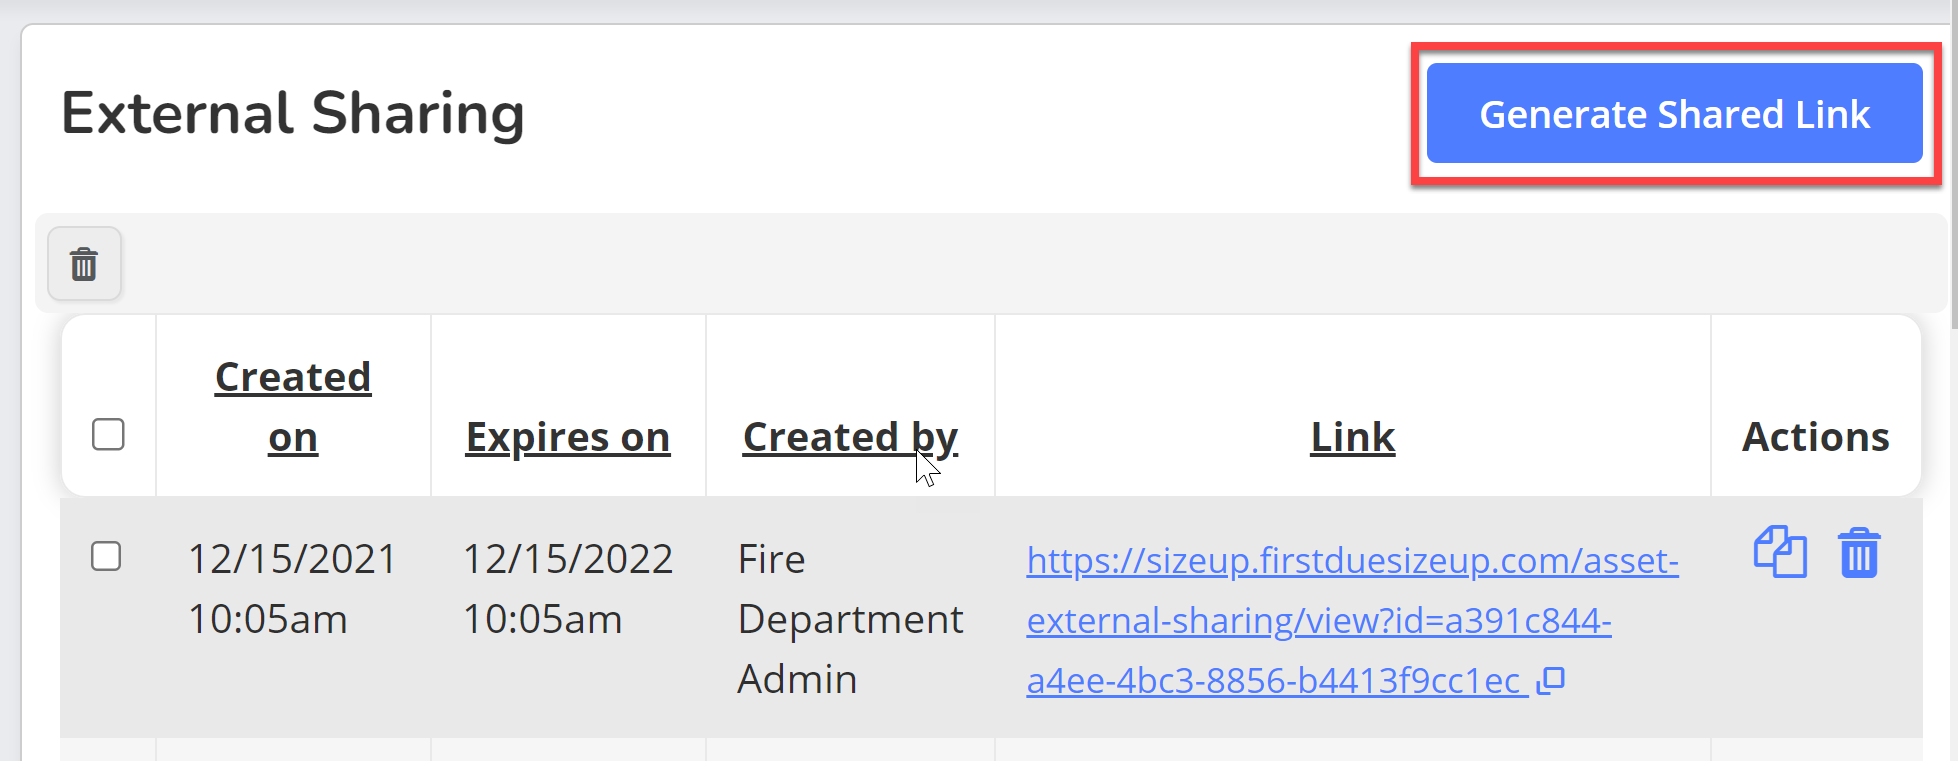Viewport: 1958px width, 761px height.
Task: Click the bulk delete trash icon above table
Action: (x=84, y=264)
